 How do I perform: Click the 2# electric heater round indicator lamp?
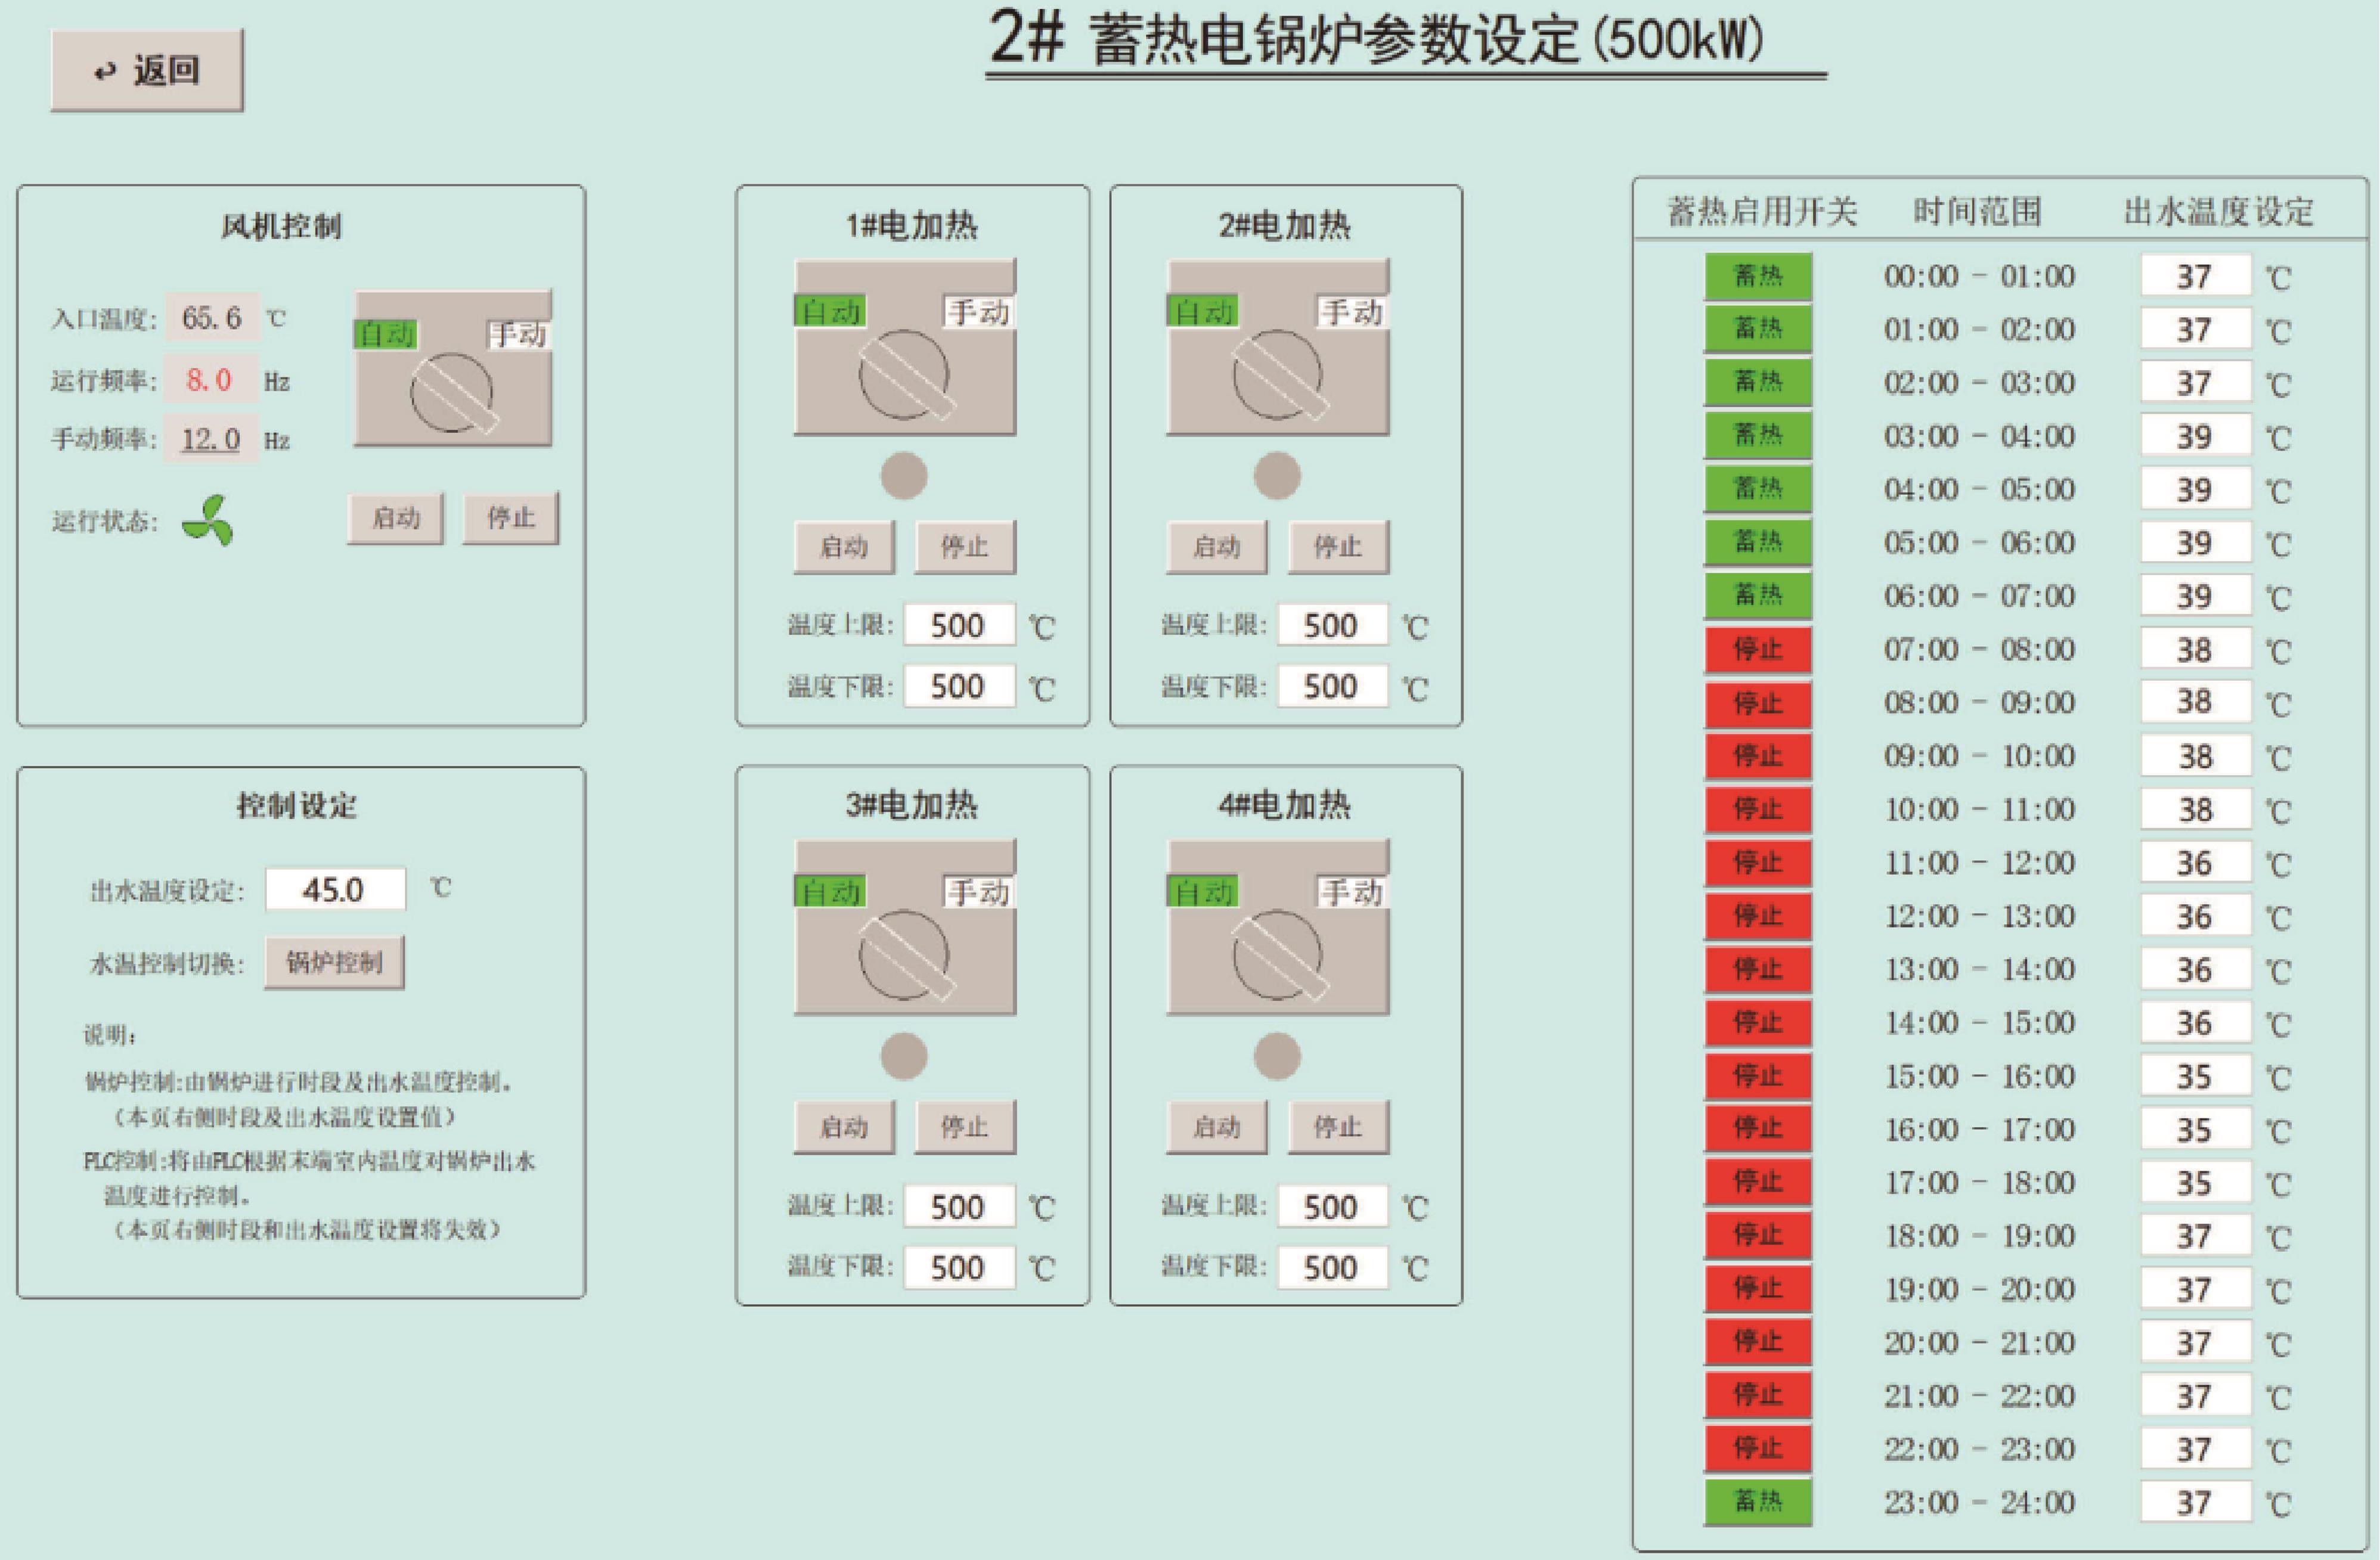coord(1276,475)
